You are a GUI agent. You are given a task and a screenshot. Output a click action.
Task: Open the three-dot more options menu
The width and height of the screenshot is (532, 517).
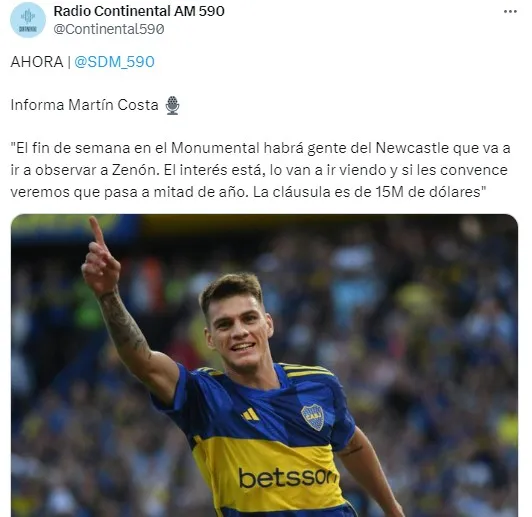pyautogui.click(x=510, y=12)
